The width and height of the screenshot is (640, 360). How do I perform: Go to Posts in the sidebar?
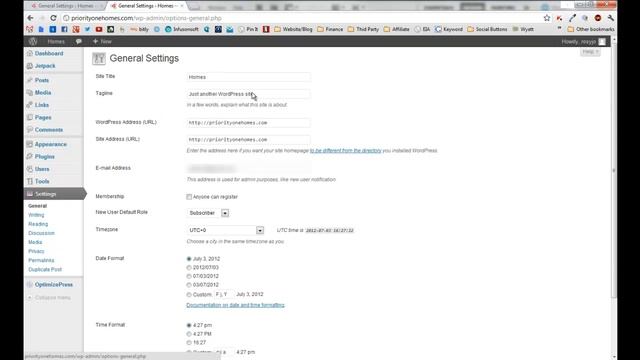coord(42,80)
